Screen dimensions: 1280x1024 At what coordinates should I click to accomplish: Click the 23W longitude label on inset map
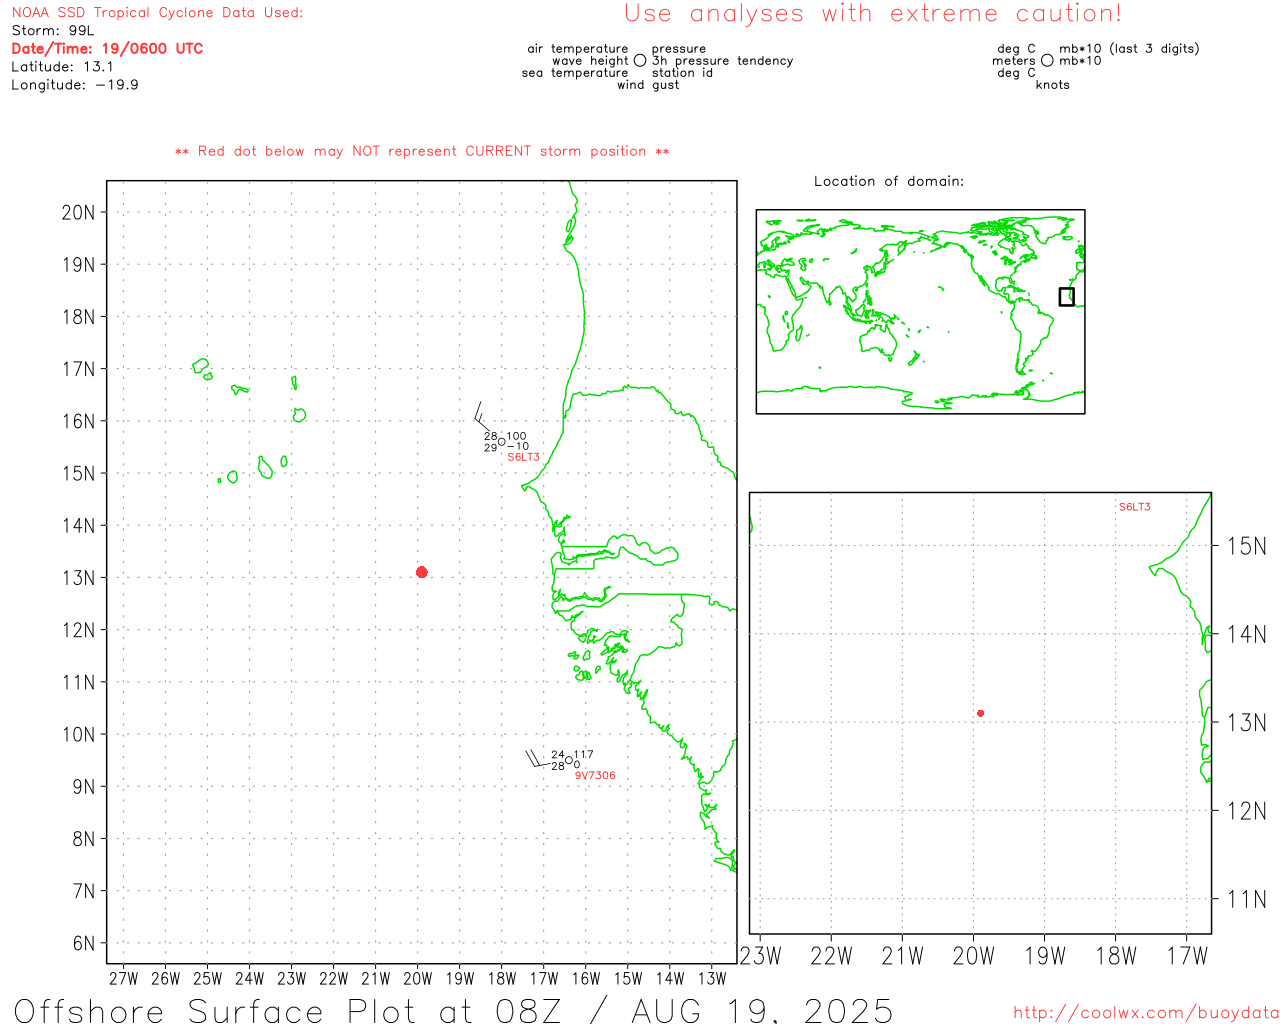pyautogui.click(x=761, y=956)
